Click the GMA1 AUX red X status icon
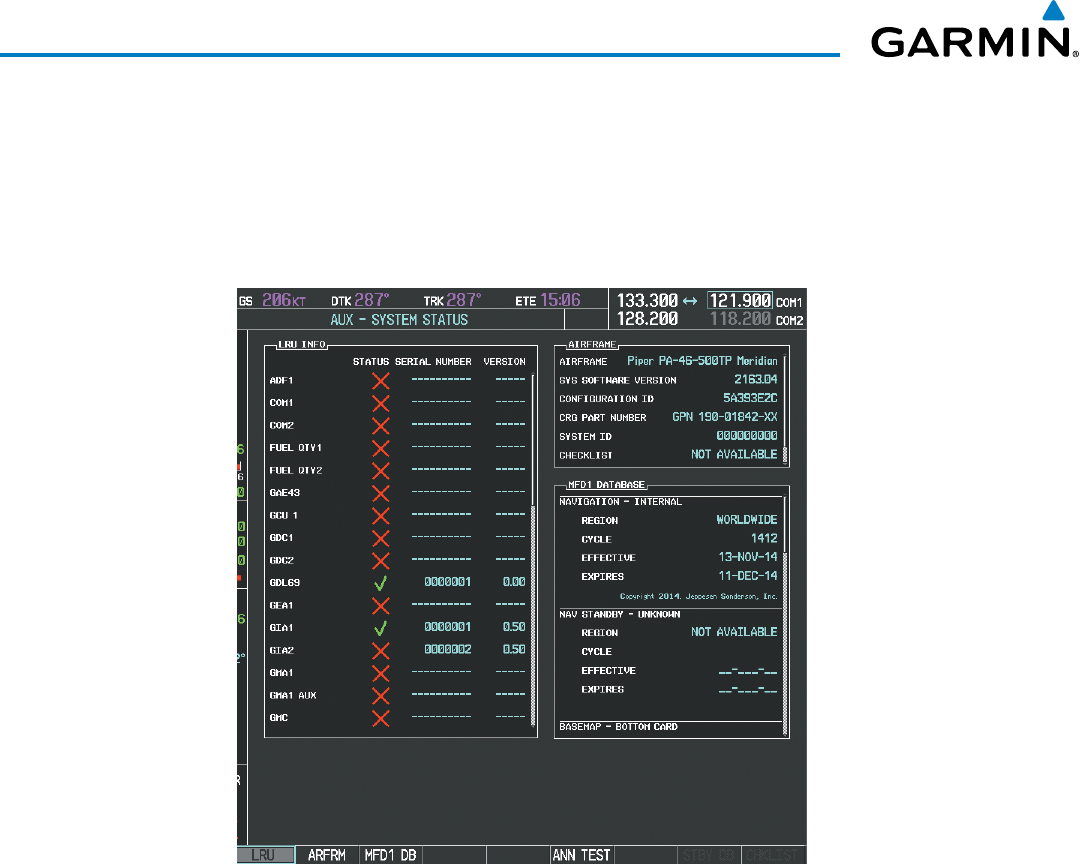 point(380,696)
